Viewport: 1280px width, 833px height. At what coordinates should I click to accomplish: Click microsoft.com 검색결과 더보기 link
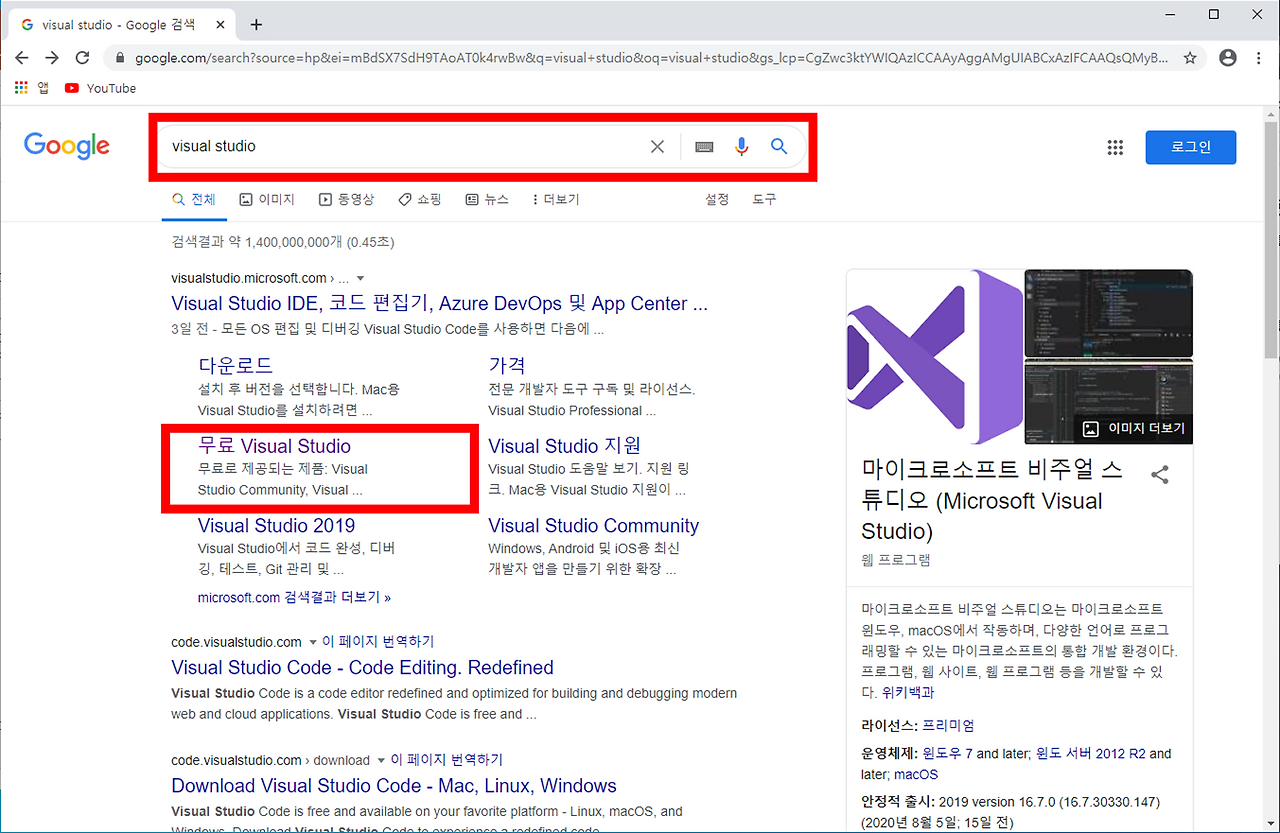pos(294,597)
